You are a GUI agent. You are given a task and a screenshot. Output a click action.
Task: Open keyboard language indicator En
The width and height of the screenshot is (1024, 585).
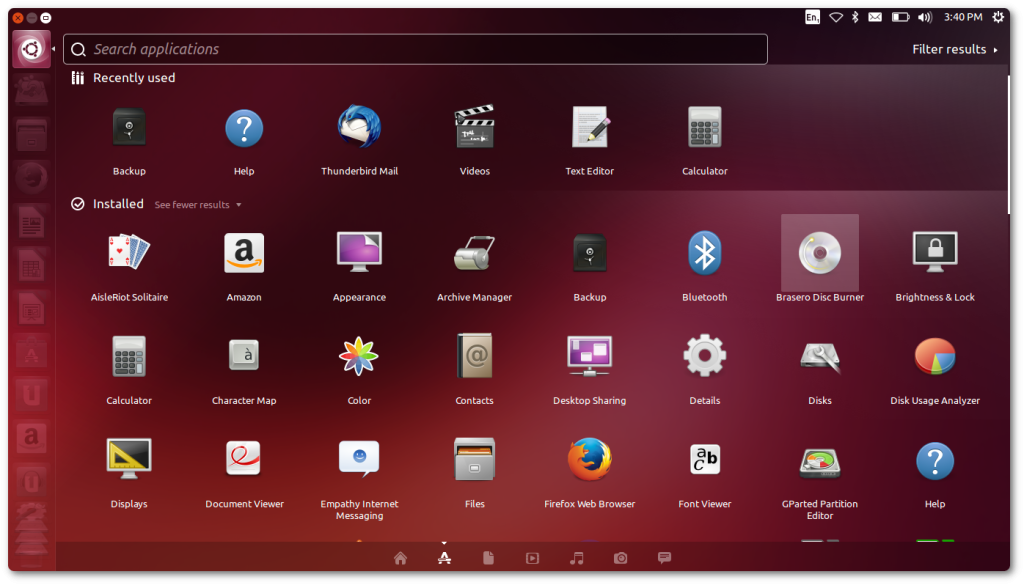click(812, 18)
